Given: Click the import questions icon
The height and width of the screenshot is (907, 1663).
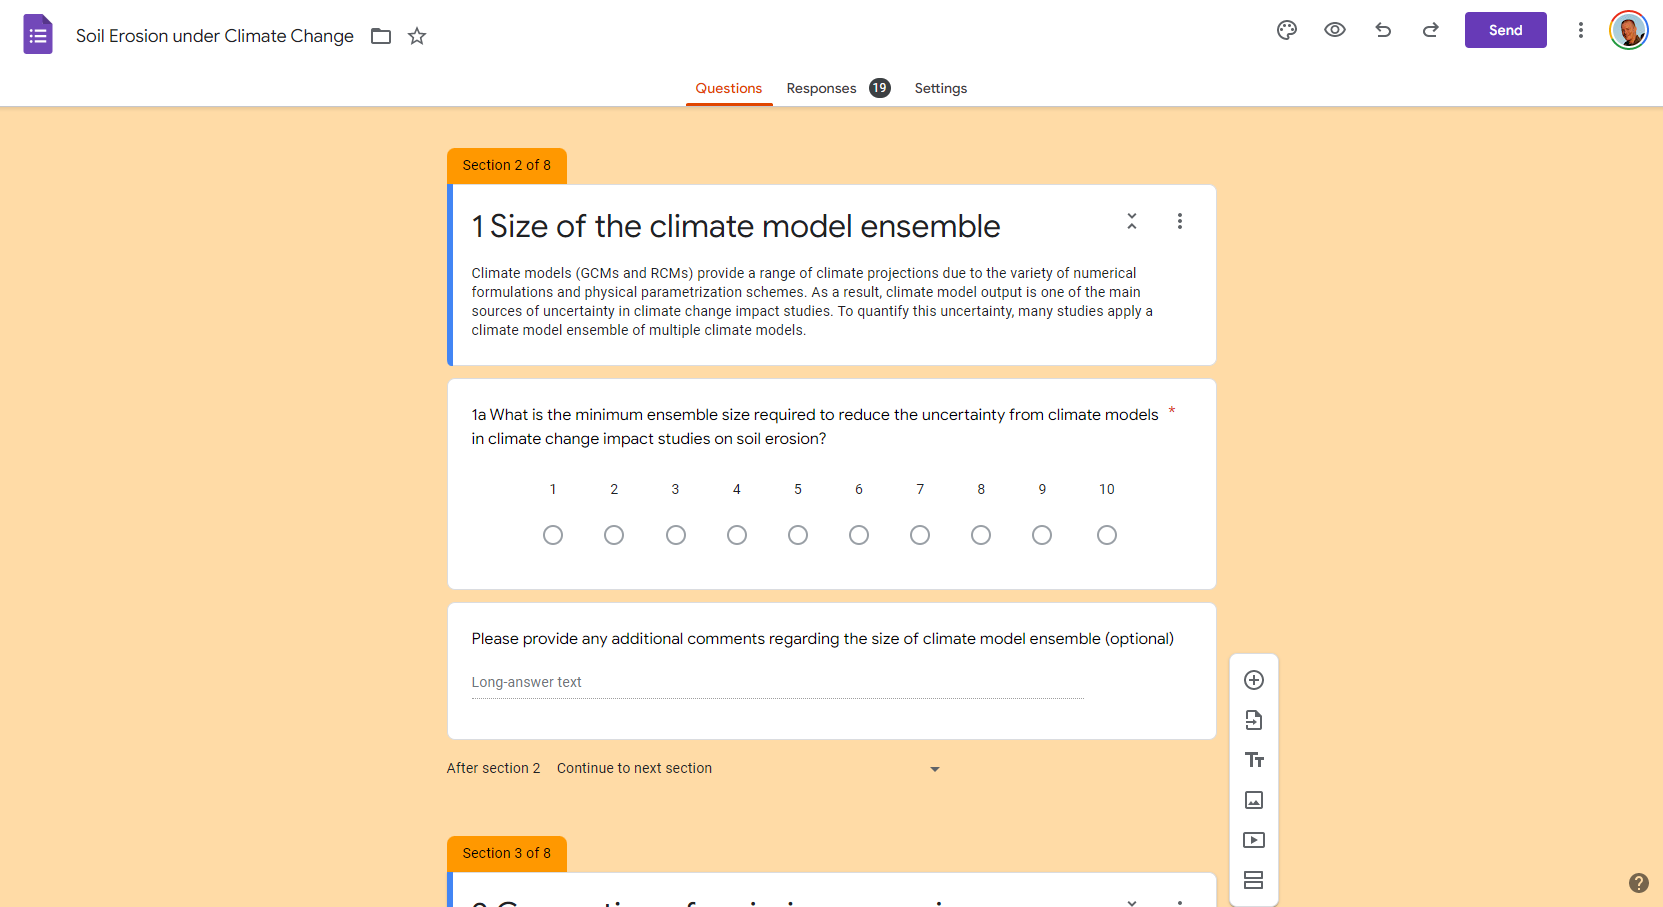Looking at the screenshot, I should (x=1254, y=720).
